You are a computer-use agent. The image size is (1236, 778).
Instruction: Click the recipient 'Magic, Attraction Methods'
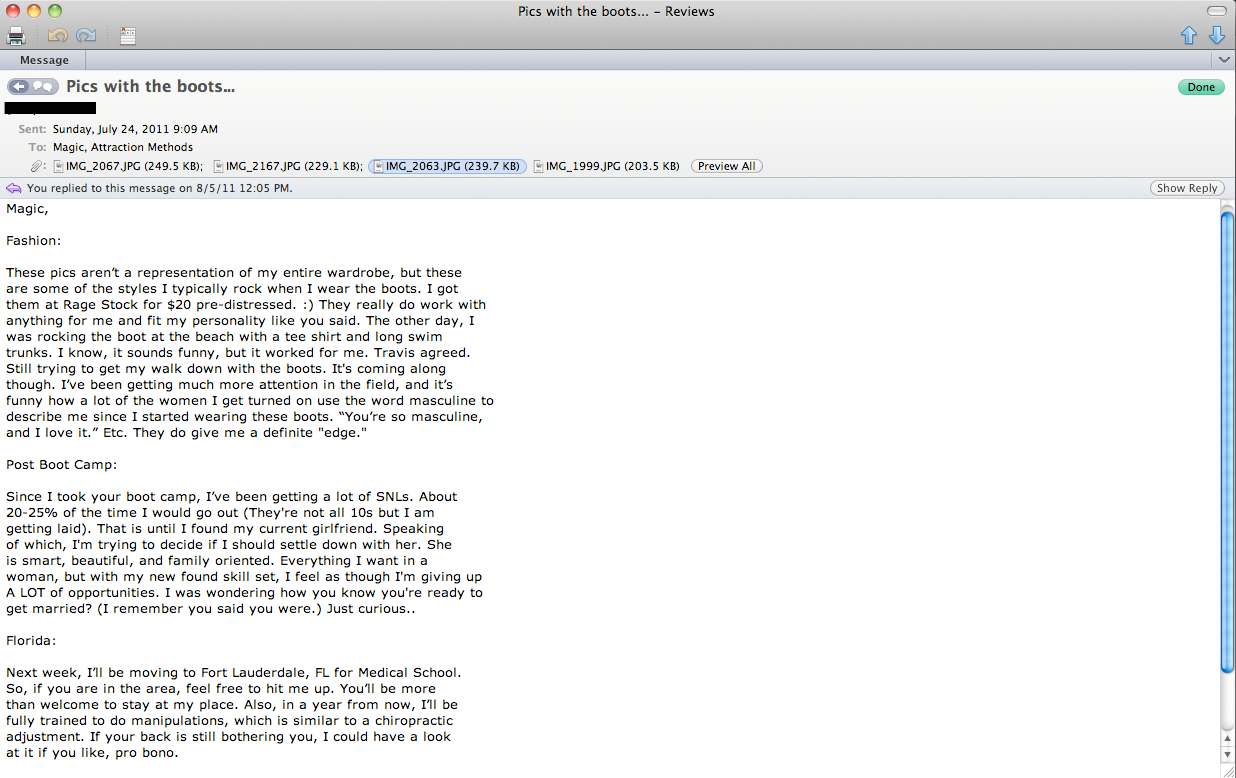coord(123,147)
